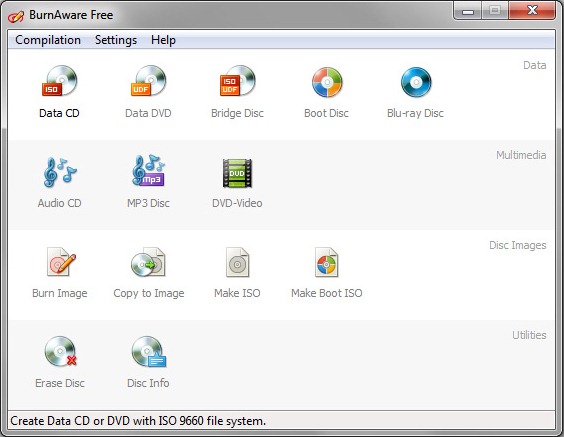The height and width of the screenshot is (437, 564).
Task: Open the Help menu
Action: tap(163, 40)
